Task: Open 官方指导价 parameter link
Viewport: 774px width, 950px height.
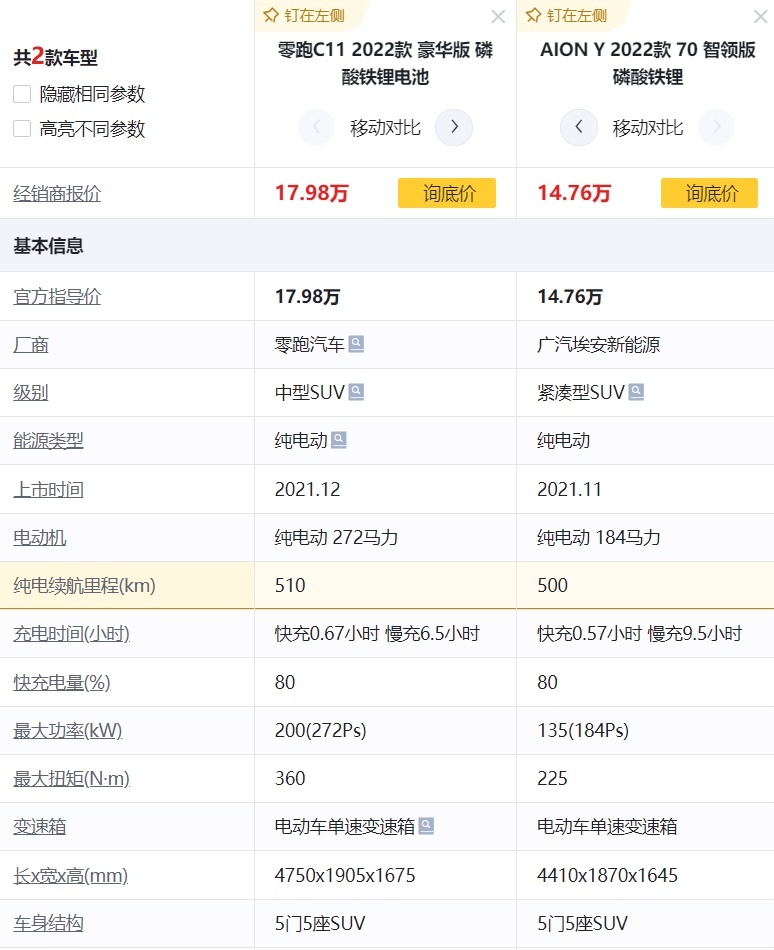Action: coord(57,296)
